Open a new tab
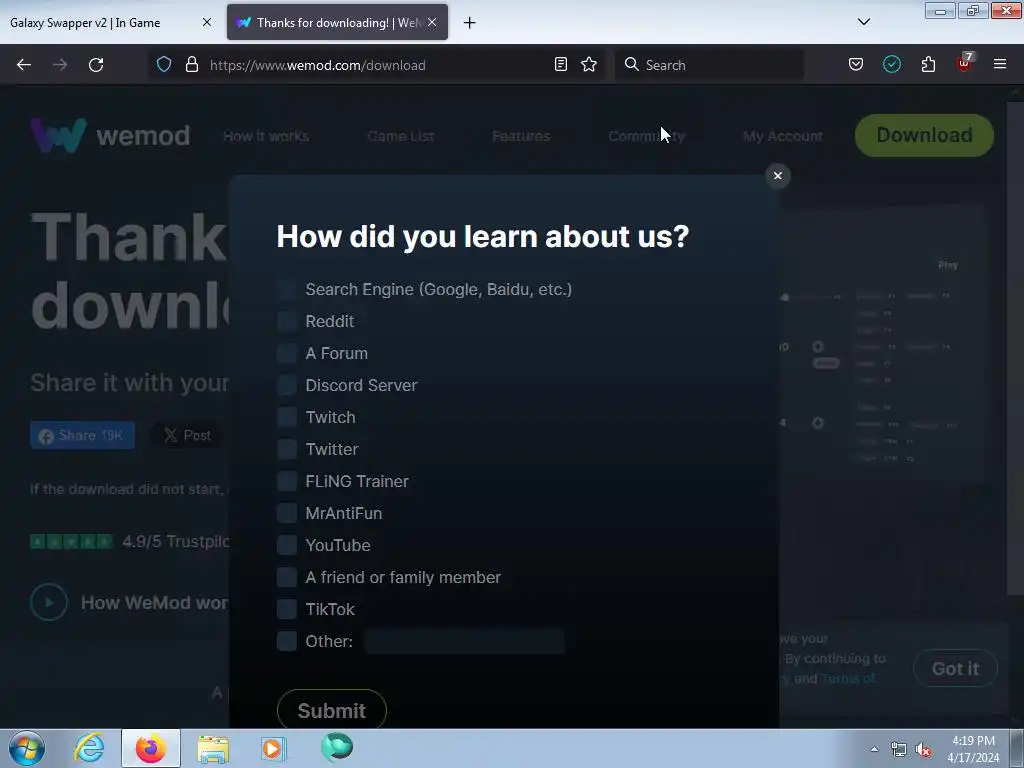Screen dimensions: 1024x768 [469, 23]
